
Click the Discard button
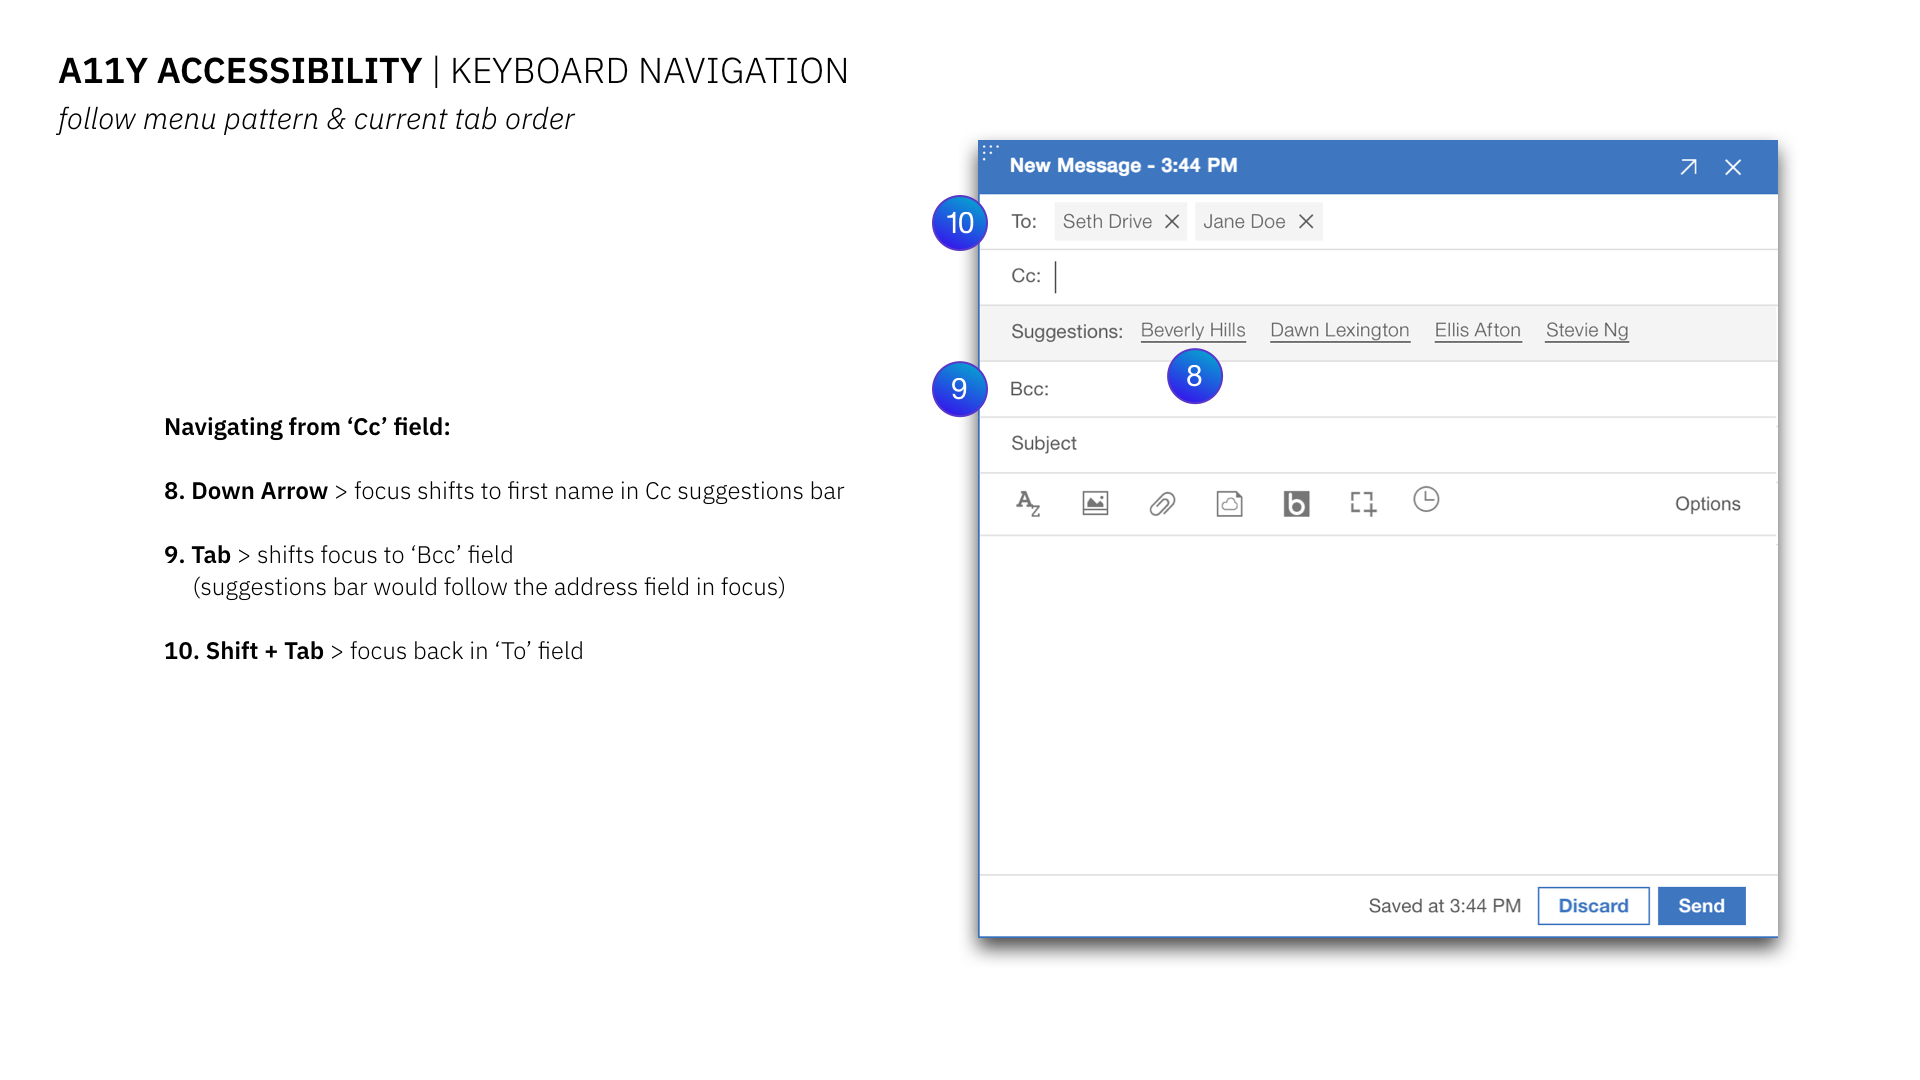tap(1593, 905)
